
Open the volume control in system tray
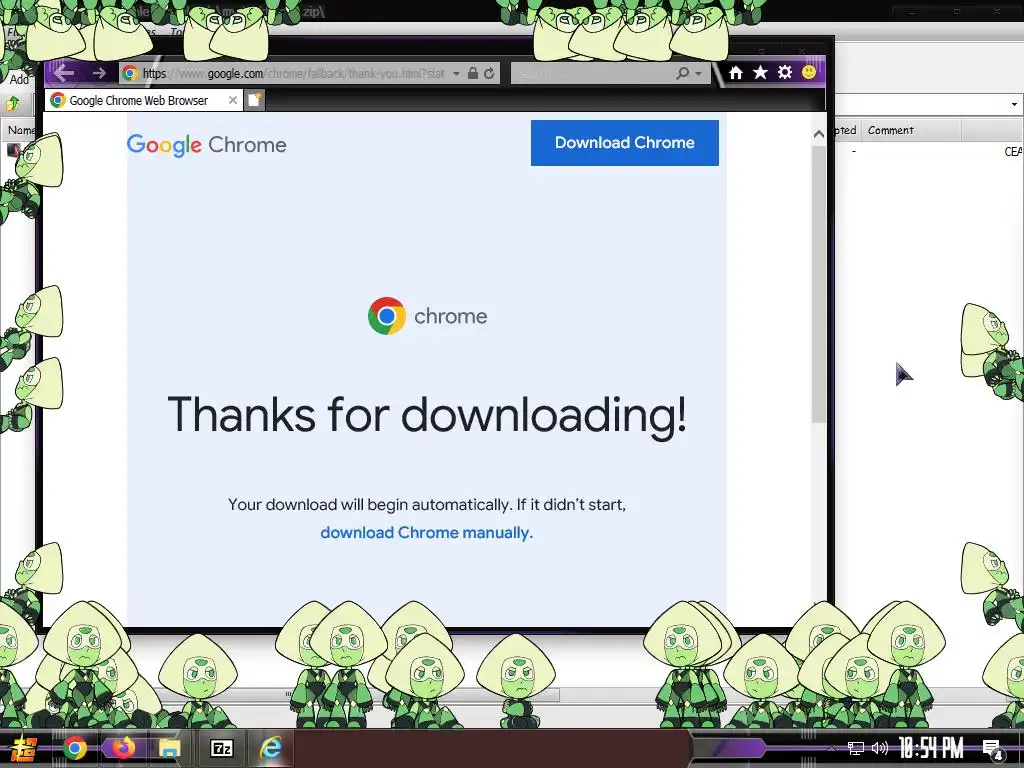(880, 748)
